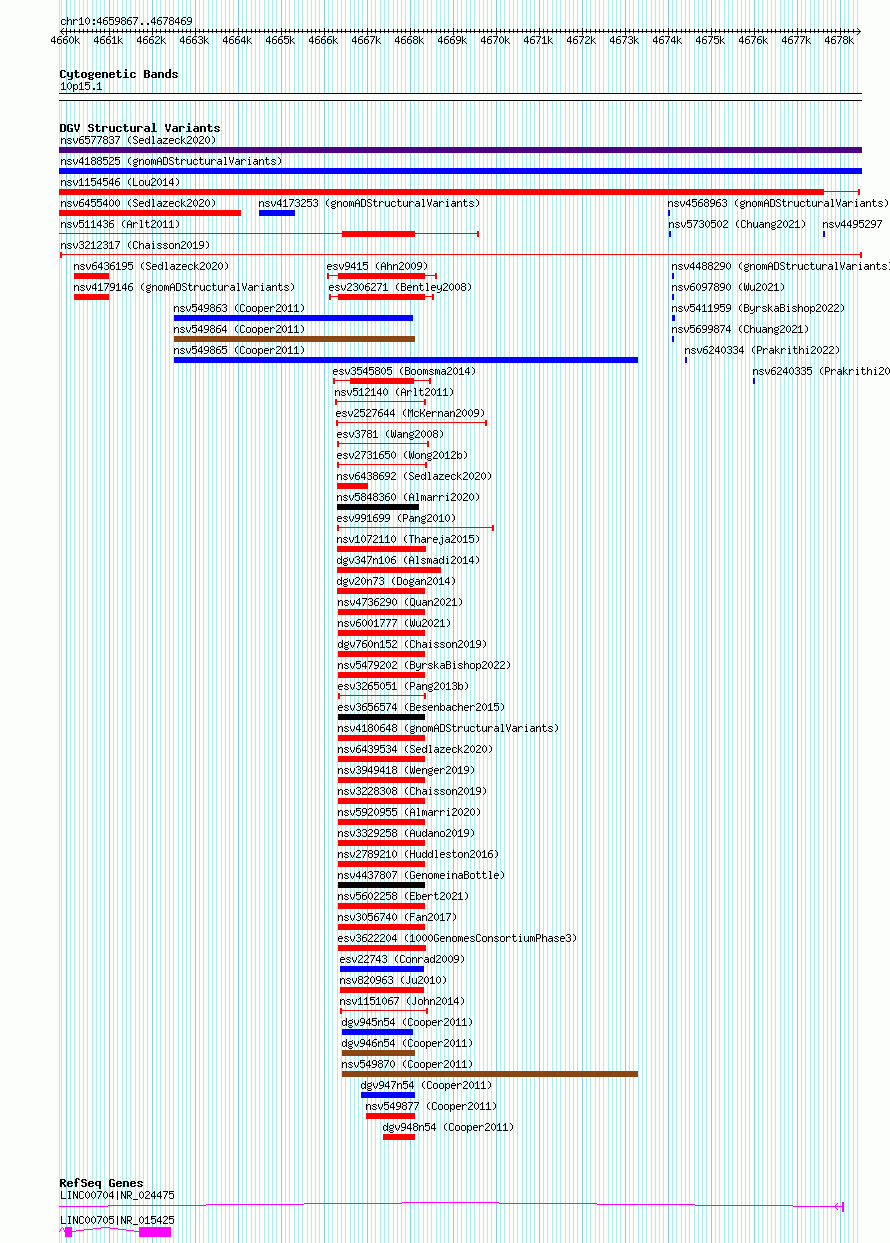Click nsv4179146 gnomAD variant label
Image resolution: width=890 pixels, height=1243 pixels.
pos(184,287)
